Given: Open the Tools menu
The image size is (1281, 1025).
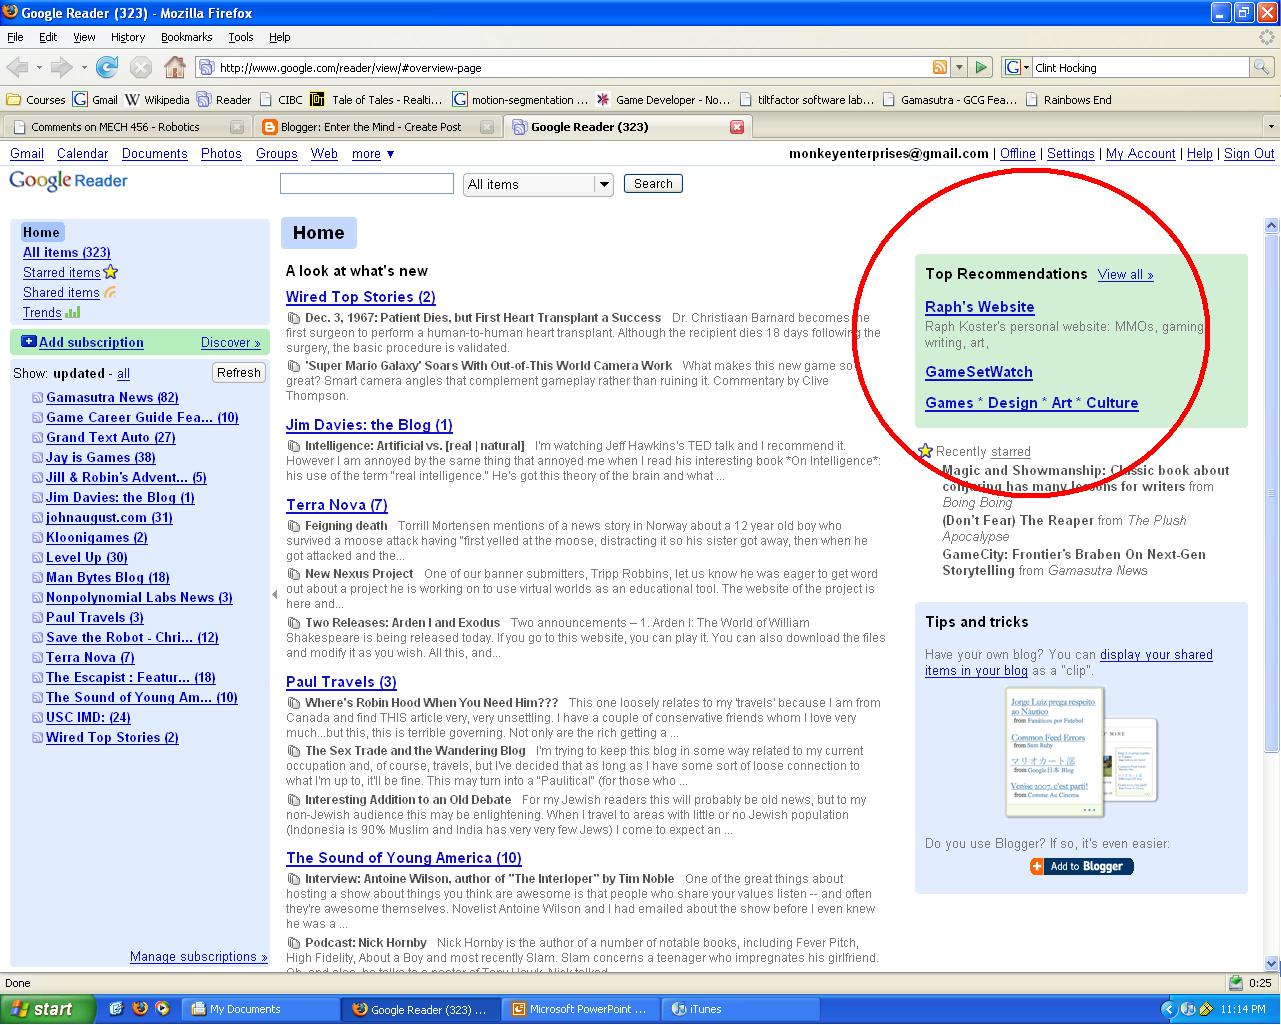Looking at the screenshot, I should (241, 37).
